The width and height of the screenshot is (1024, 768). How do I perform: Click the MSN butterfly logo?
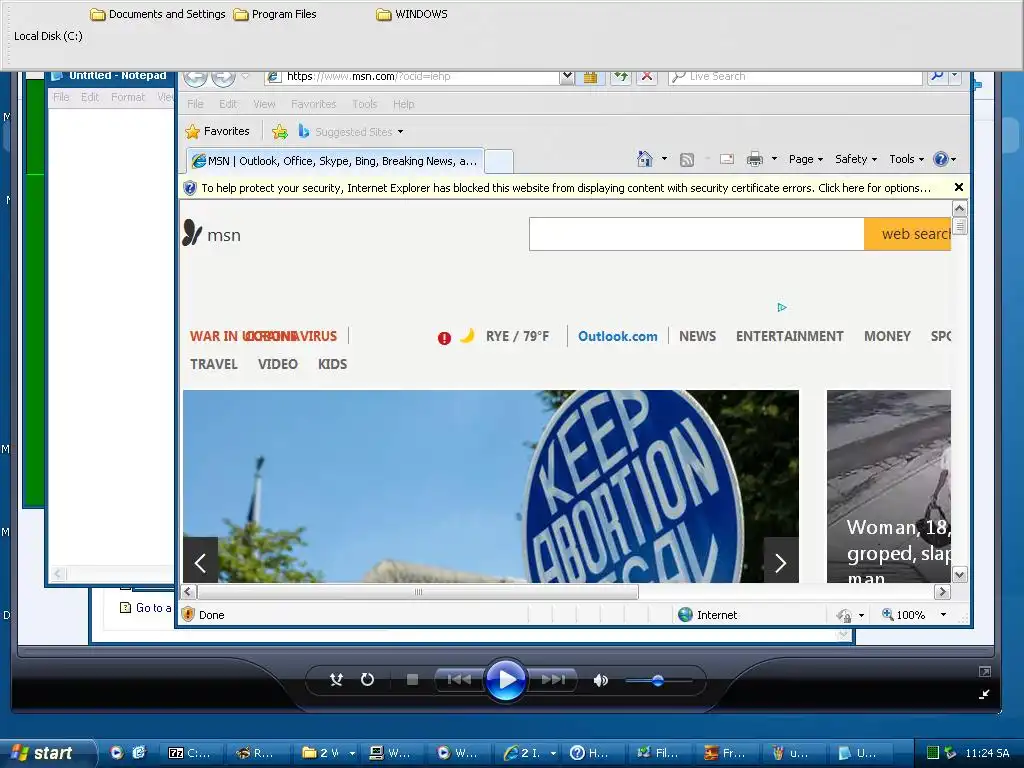click(192, 233)
